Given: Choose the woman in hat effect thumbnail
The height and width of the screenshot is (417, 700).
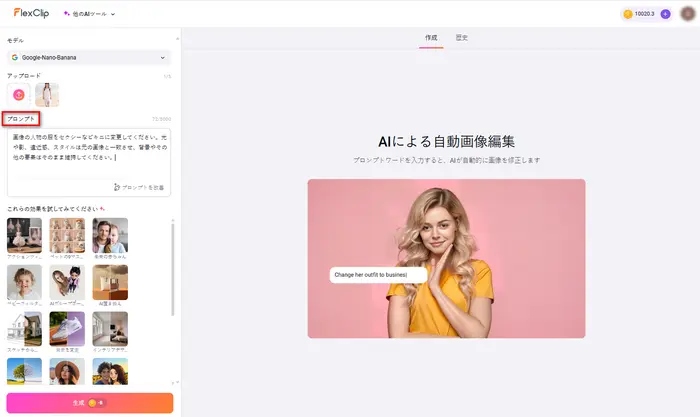Looking at the screenshot, I should click(x=67, y=371).
